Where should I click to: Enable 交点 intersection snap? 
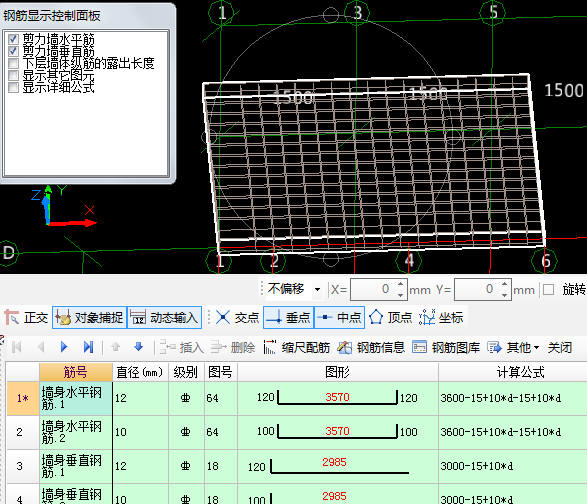[x=237, y=318]
